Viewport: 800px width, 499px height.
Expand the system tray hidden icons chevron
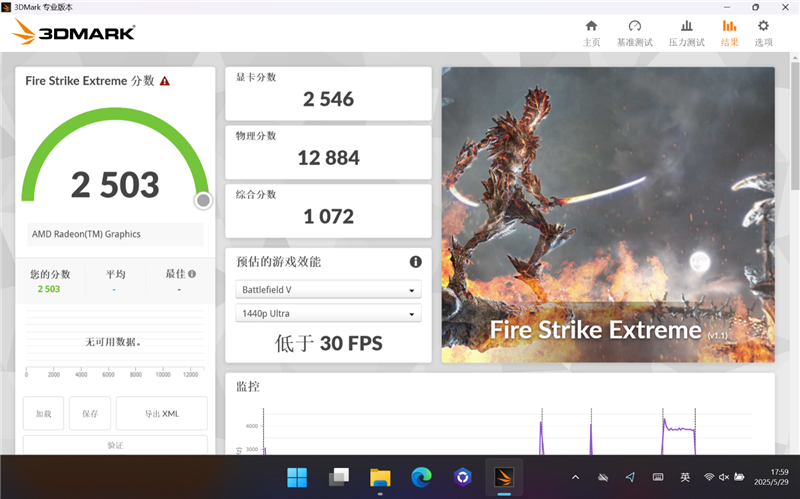pyautogui.click(x=576, y=478)
